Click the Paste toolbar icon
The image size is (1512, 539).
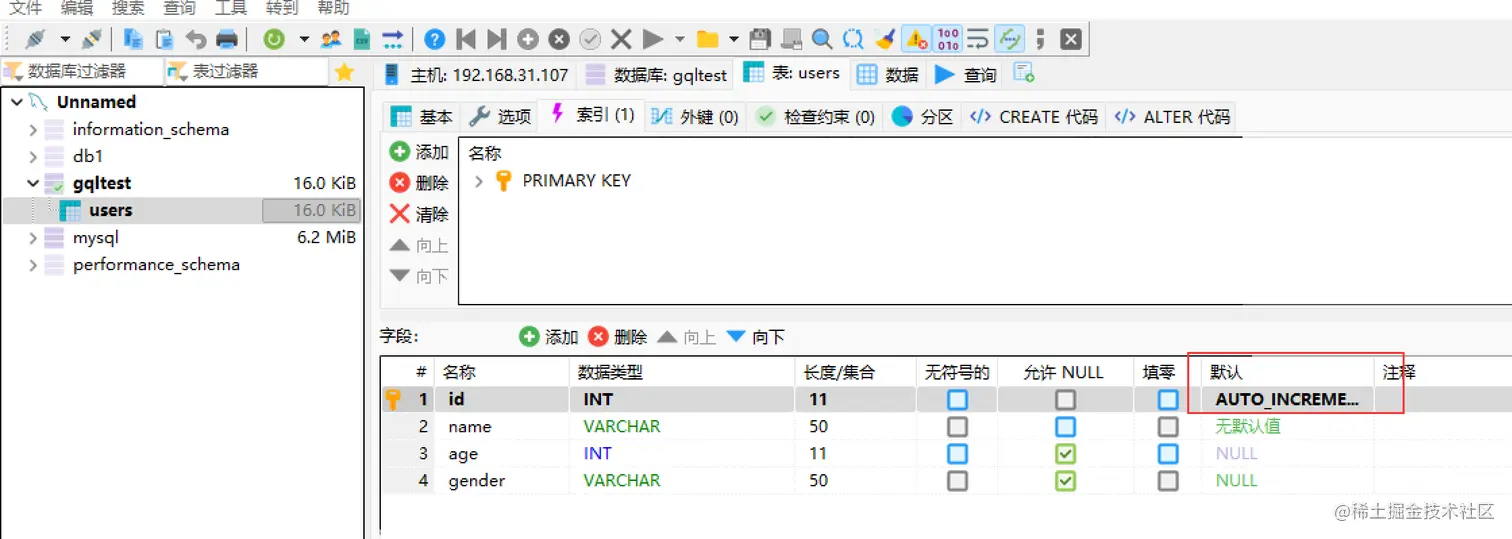pyautogui.click(x=164, y=39)
